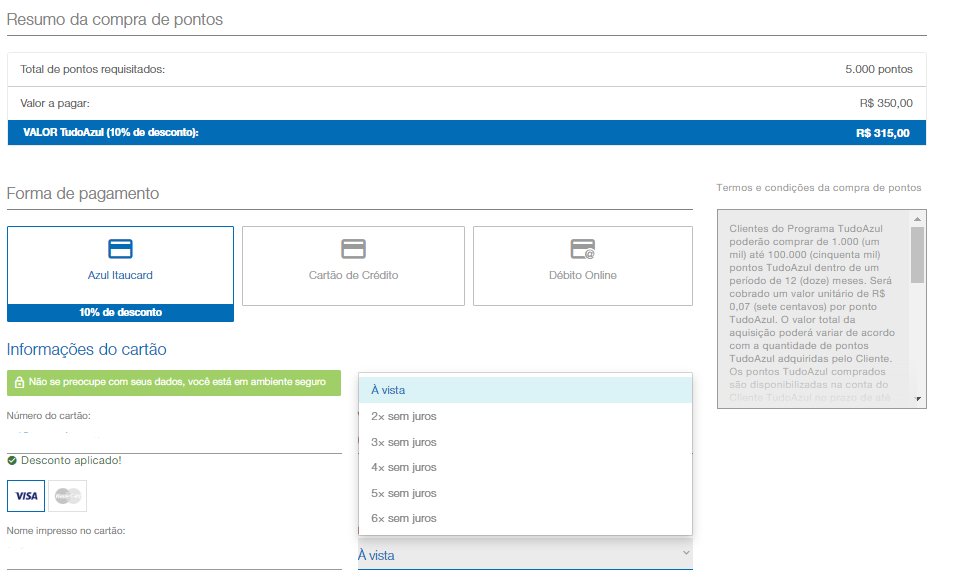Click the Valor a pagar label
The image size is (953, 578).
click(x=55, y=103)
